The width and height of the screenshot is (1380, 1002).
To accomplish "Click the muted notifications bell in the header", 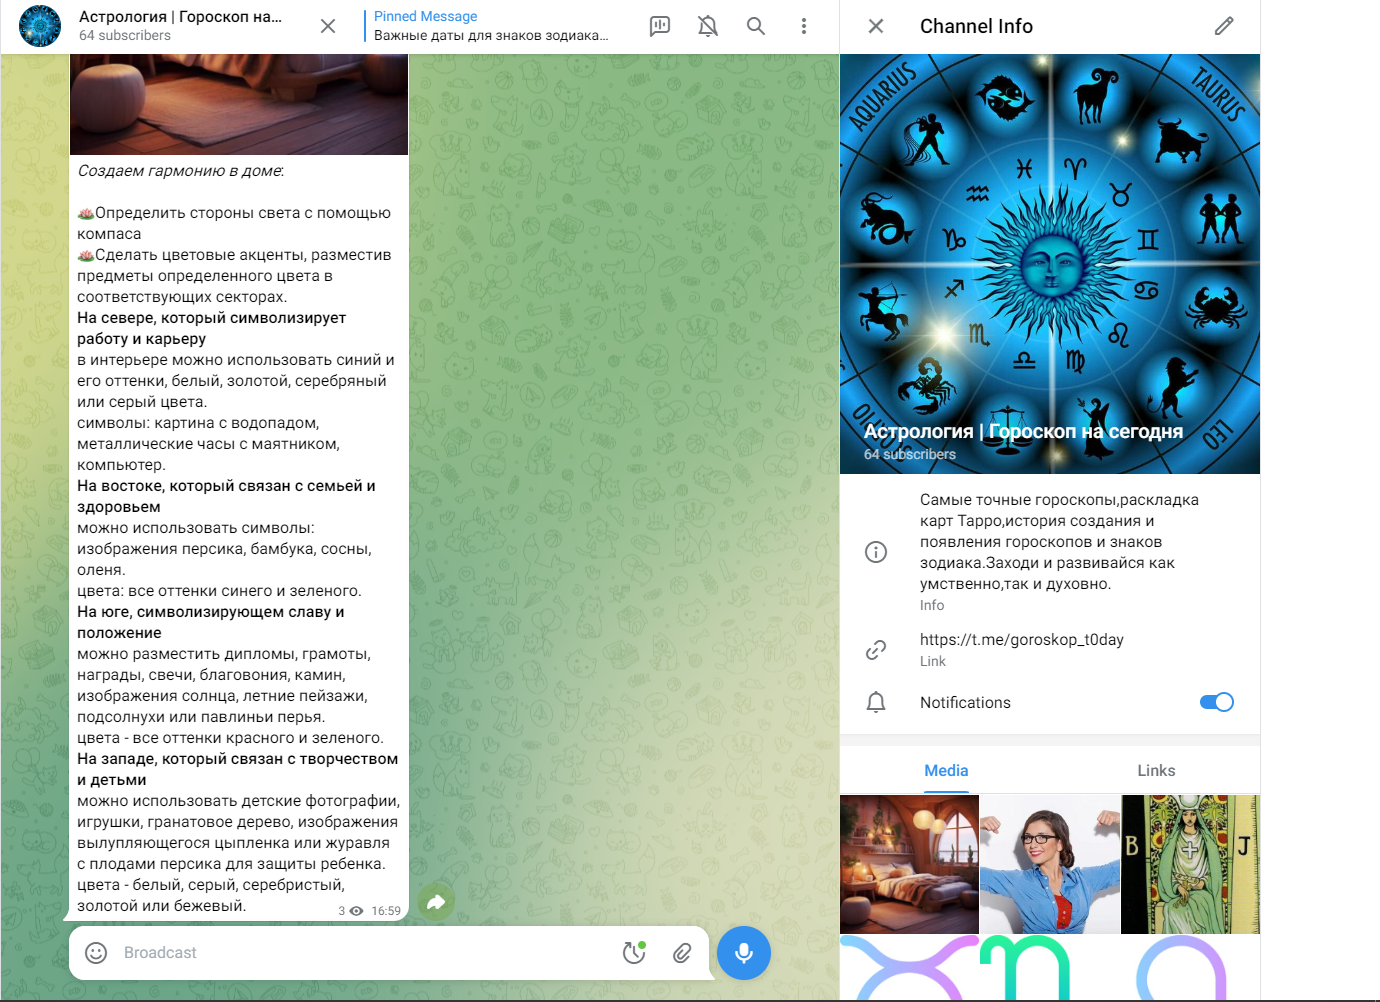I will [708, 26].
